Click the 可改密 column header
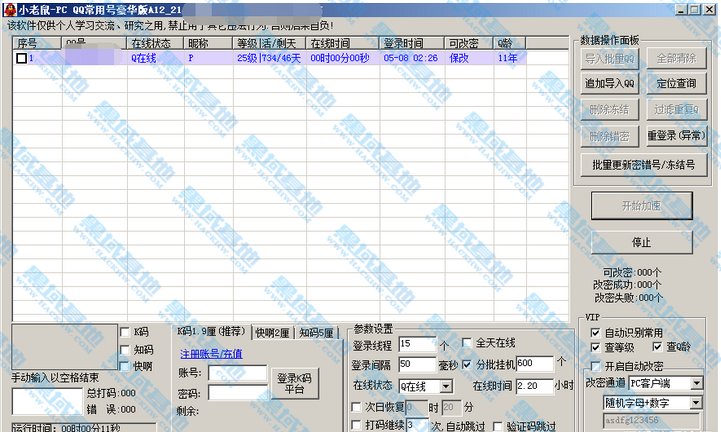721x432 pixels. [469, 43]
